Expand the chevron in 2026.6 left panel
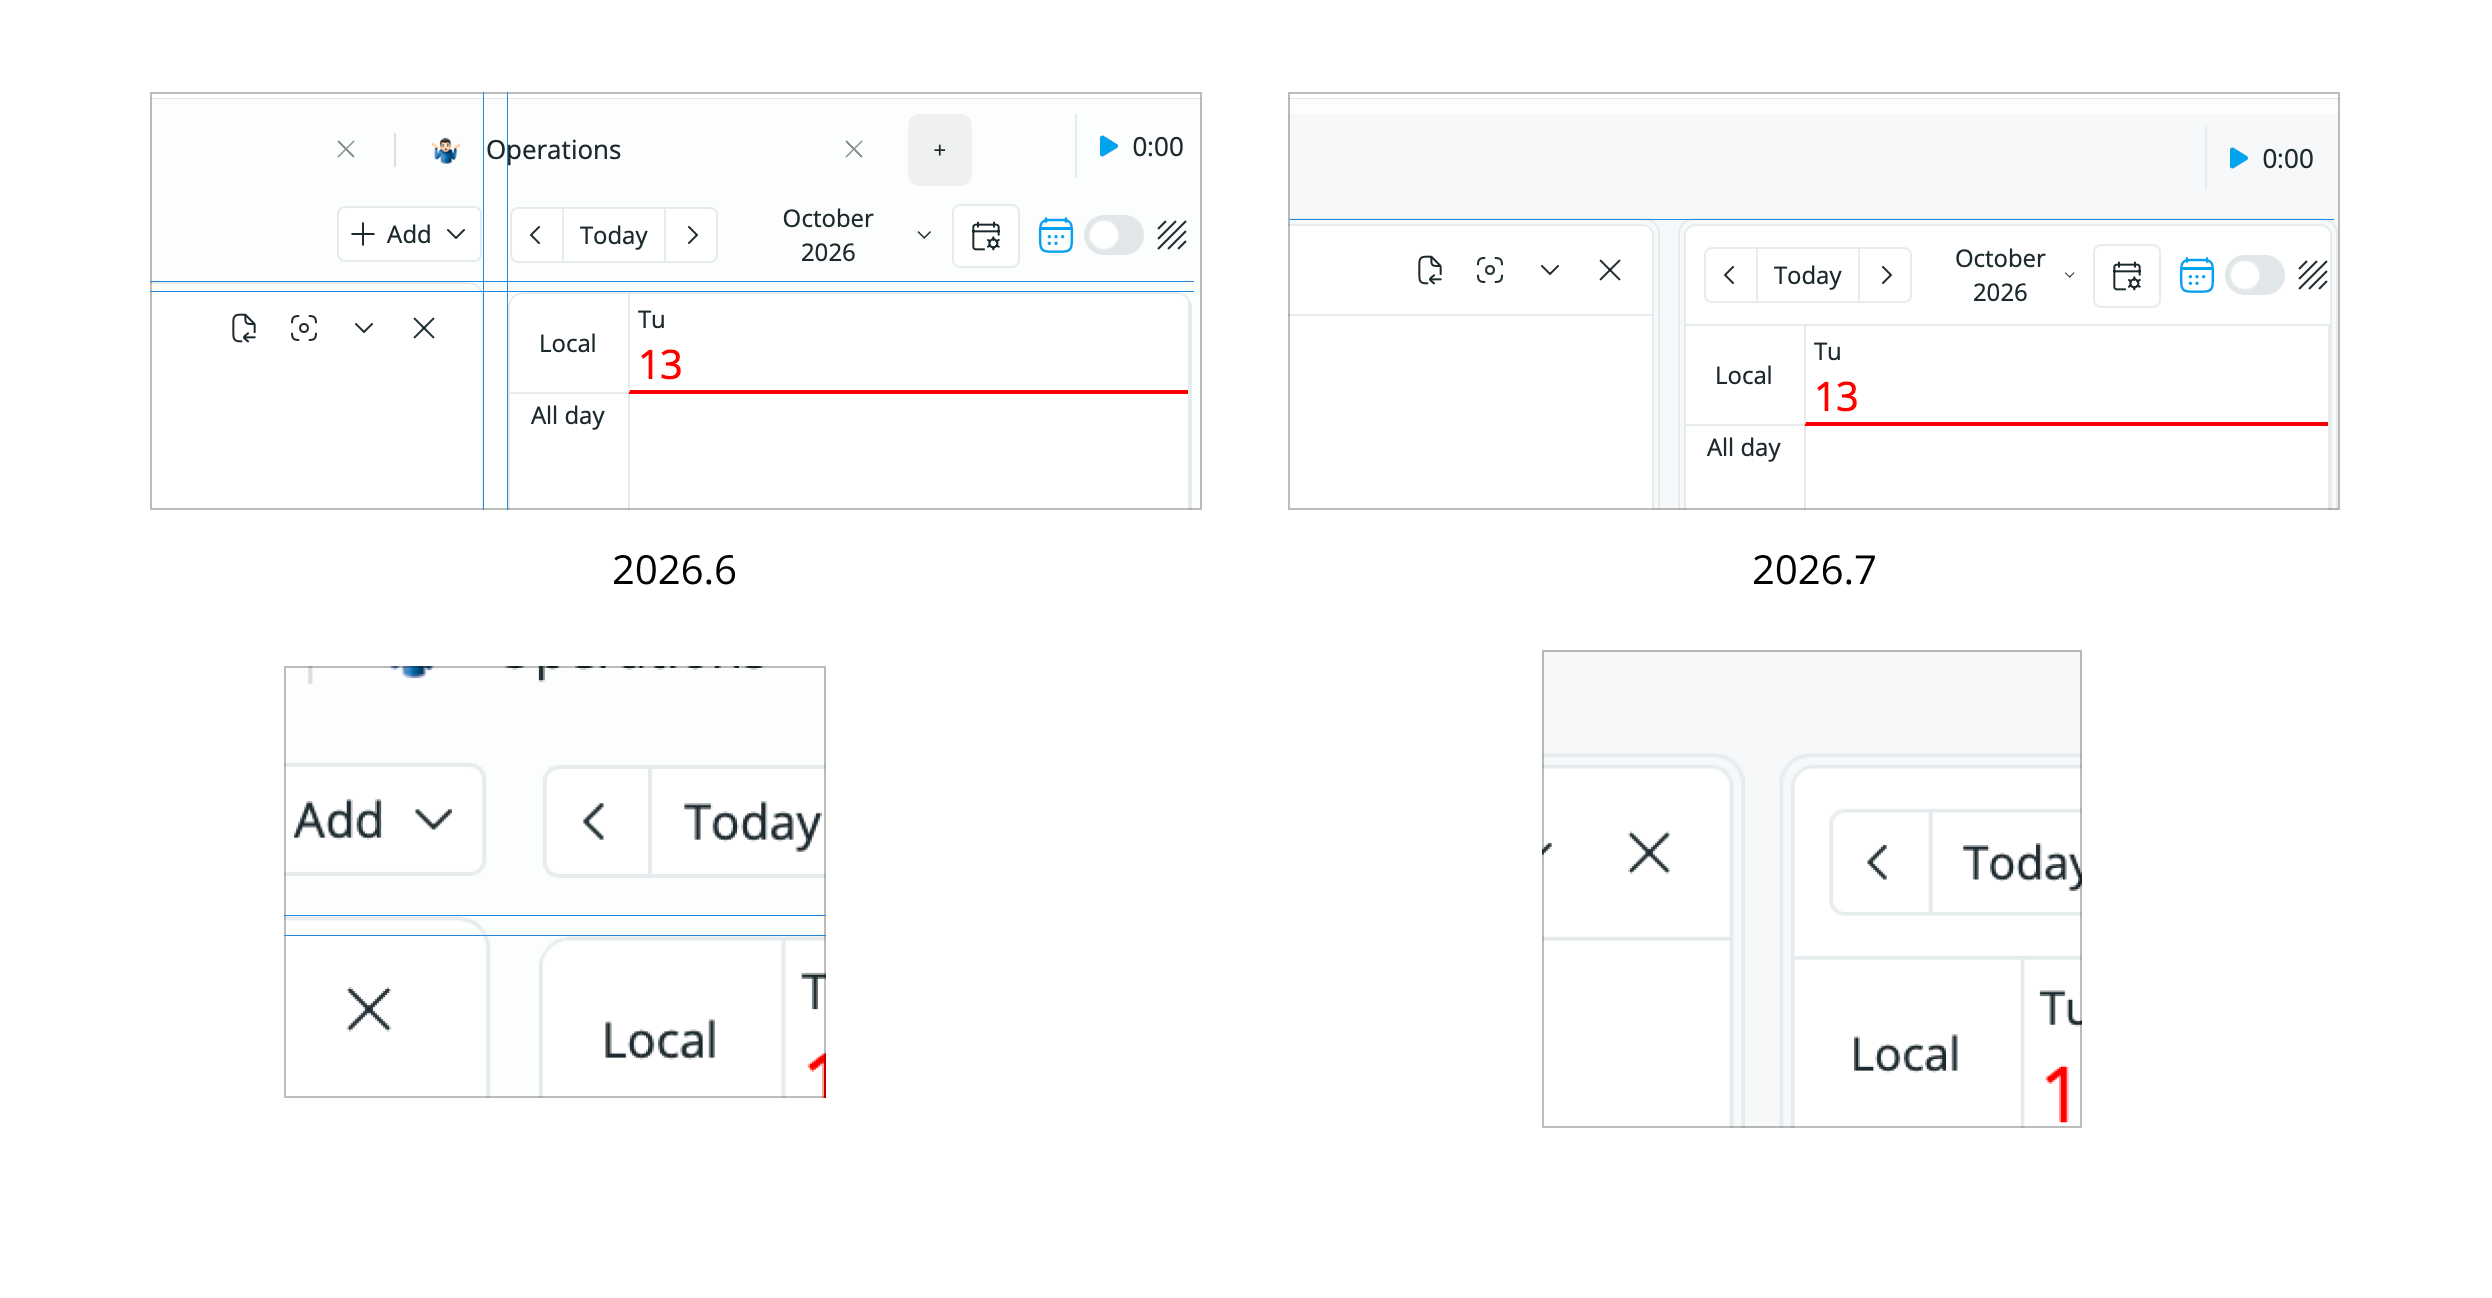This screenshot has height=1298, width=2492. [364, 328]
